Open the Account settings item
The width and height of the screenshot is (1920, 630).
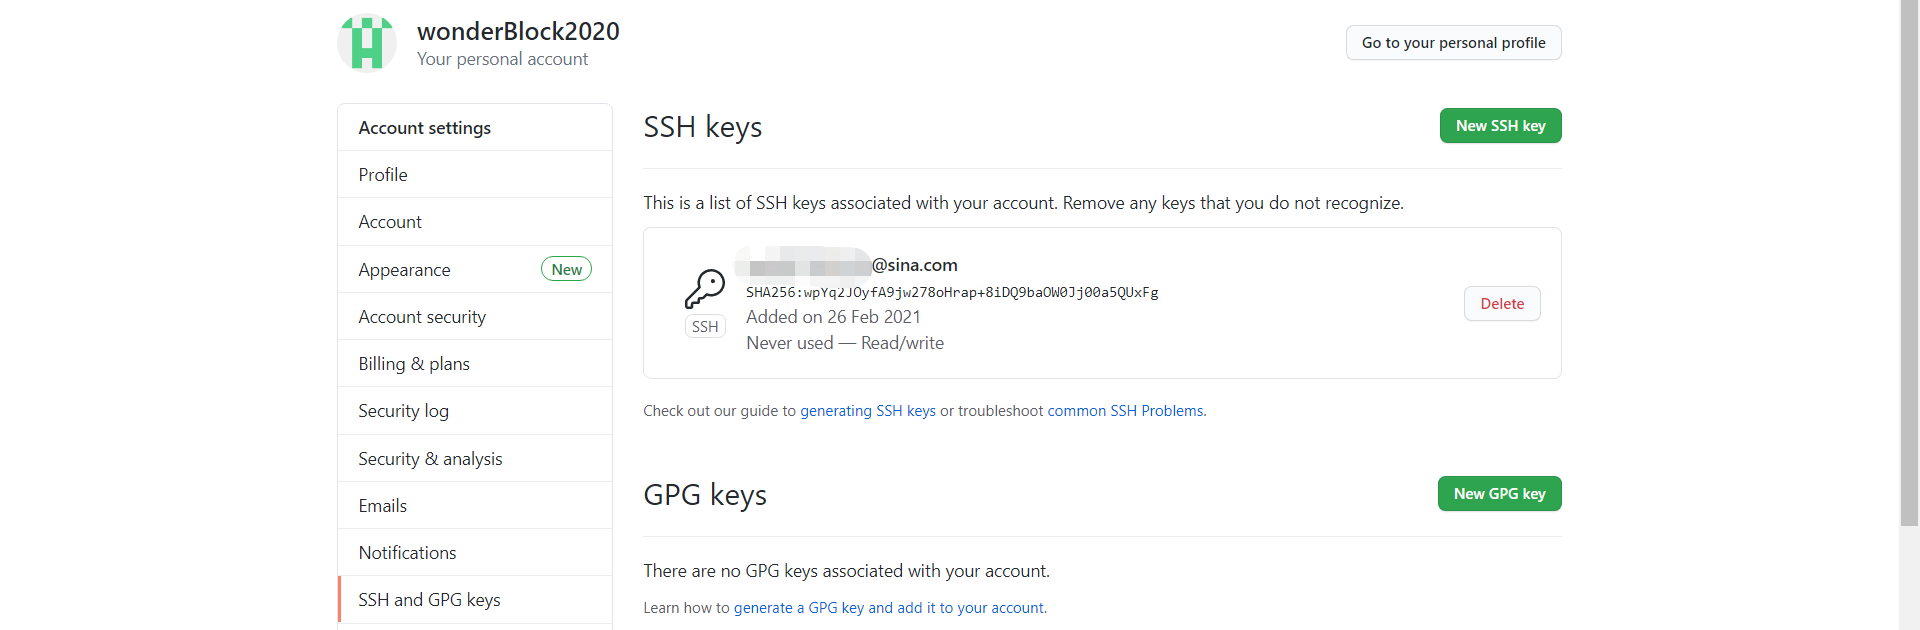[390, 222]
